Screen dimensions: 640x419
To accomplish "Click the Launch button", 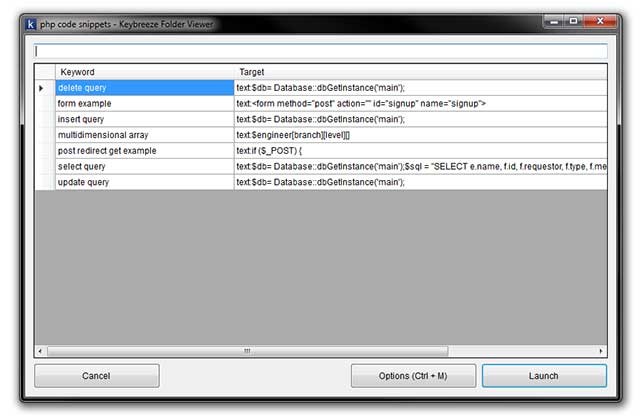I will (x=544, y=376).
